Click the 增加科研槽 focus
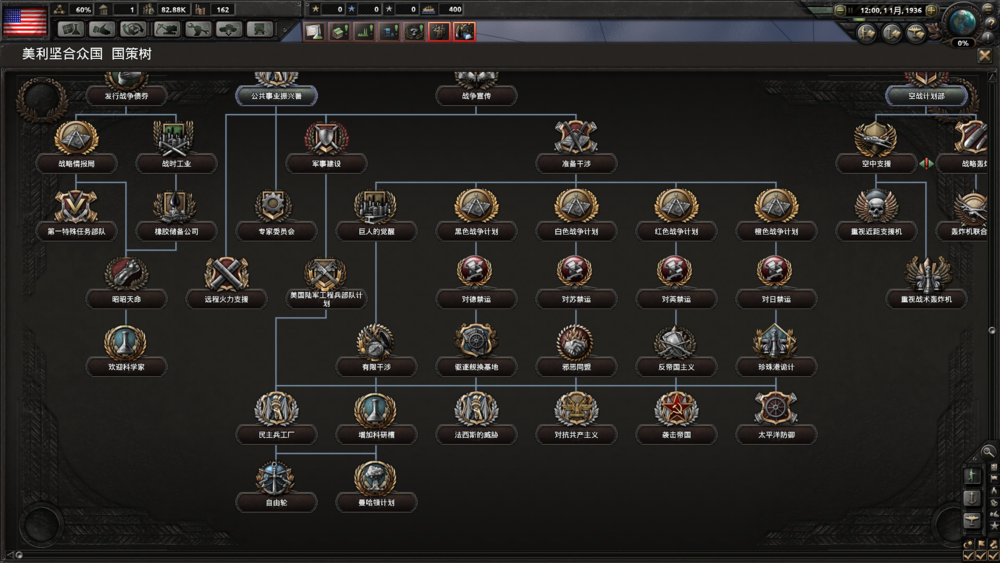The image size is (1000, 563). point(376,418)
